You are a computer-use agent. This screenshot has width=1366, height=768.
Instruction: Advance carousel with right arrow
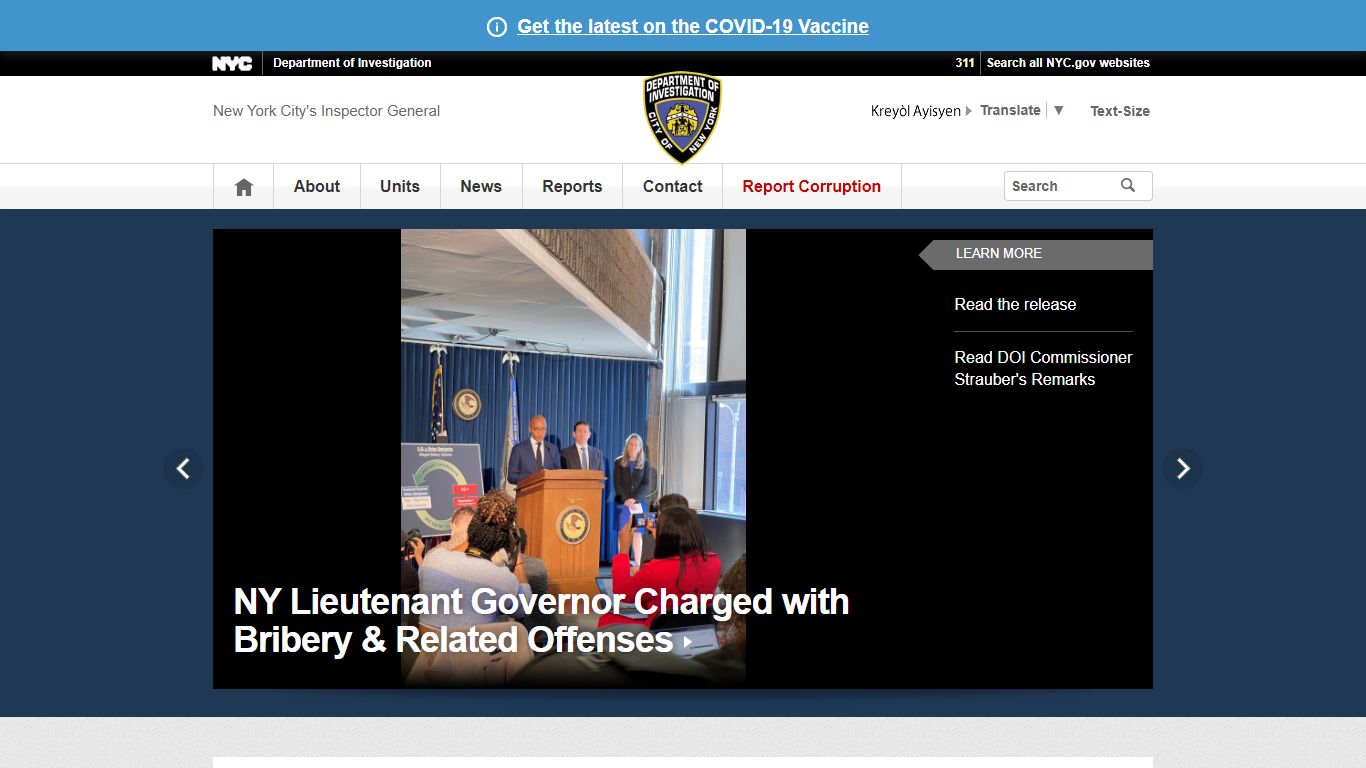click(1182, 468)
